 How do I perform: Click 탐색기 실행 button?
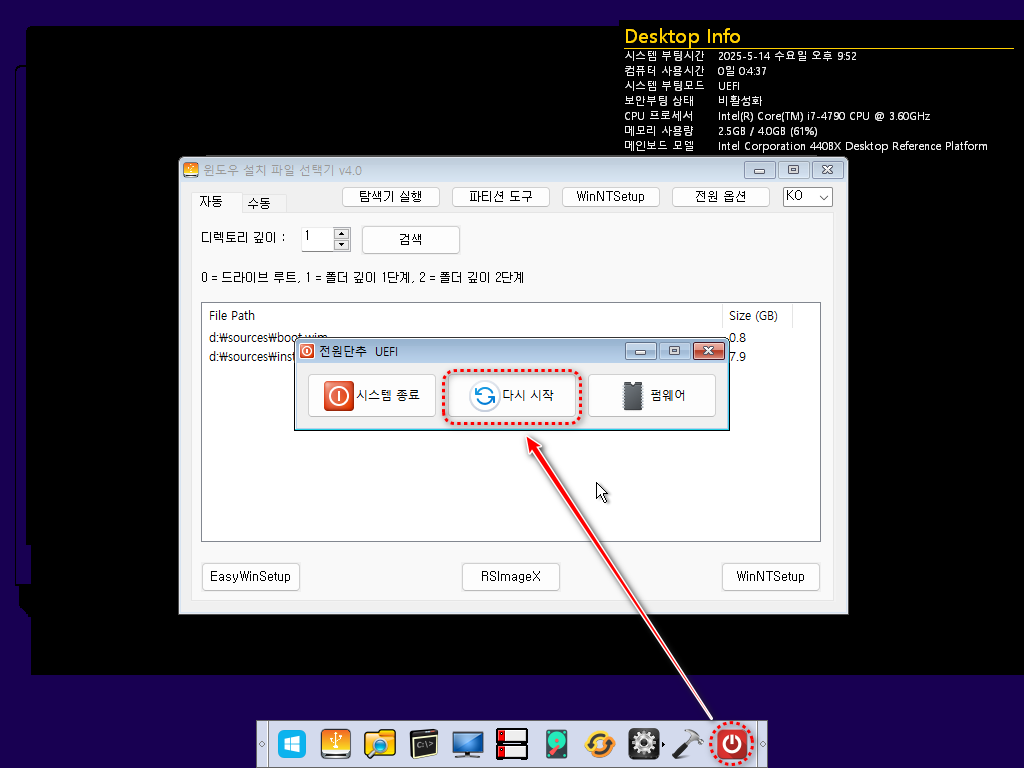391,197
